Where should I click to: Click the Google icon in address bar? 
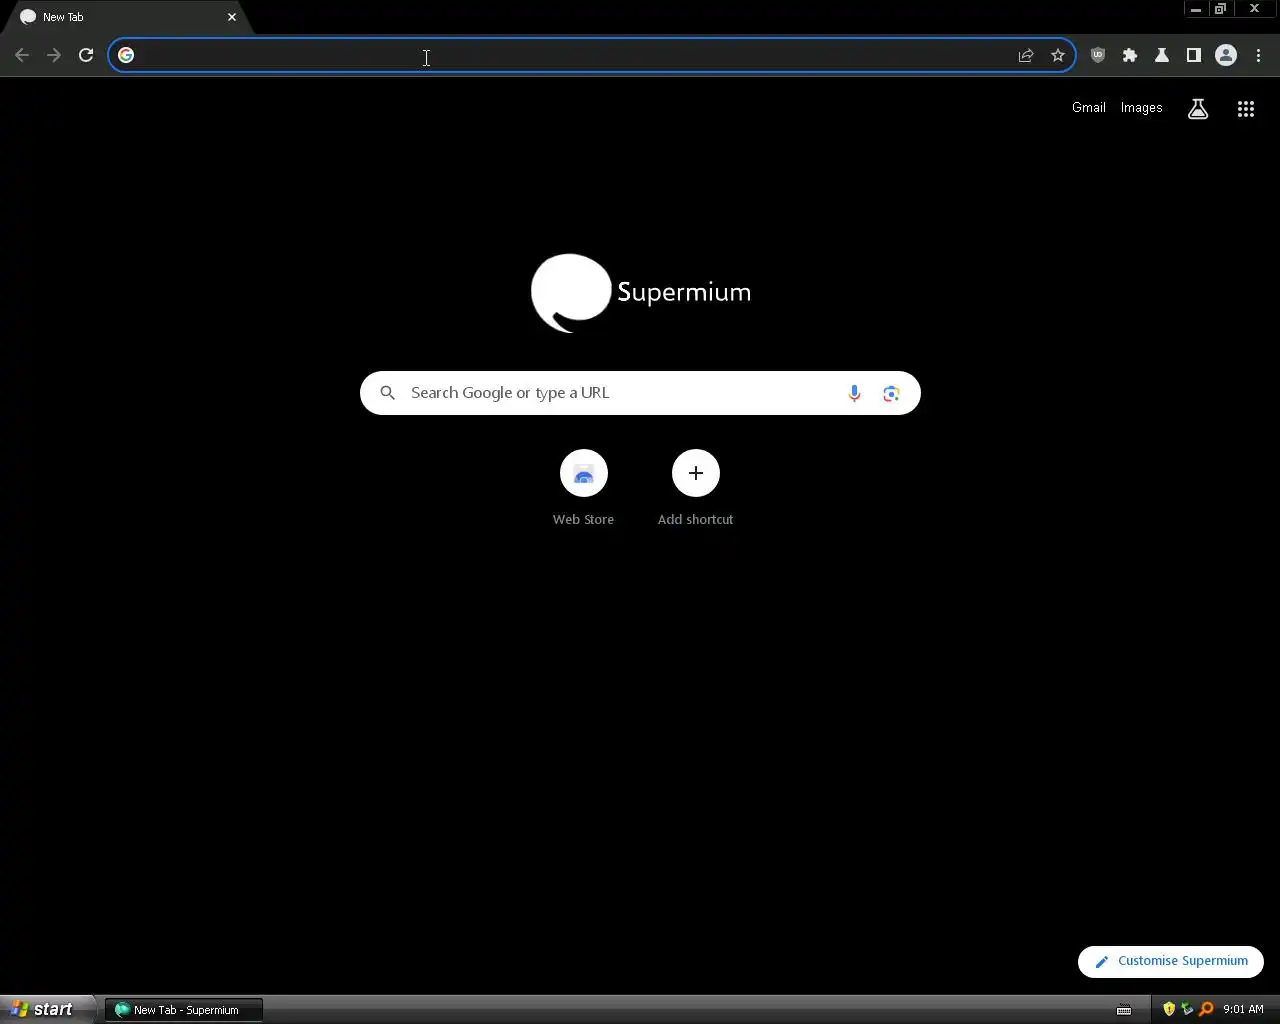point(126,55)
